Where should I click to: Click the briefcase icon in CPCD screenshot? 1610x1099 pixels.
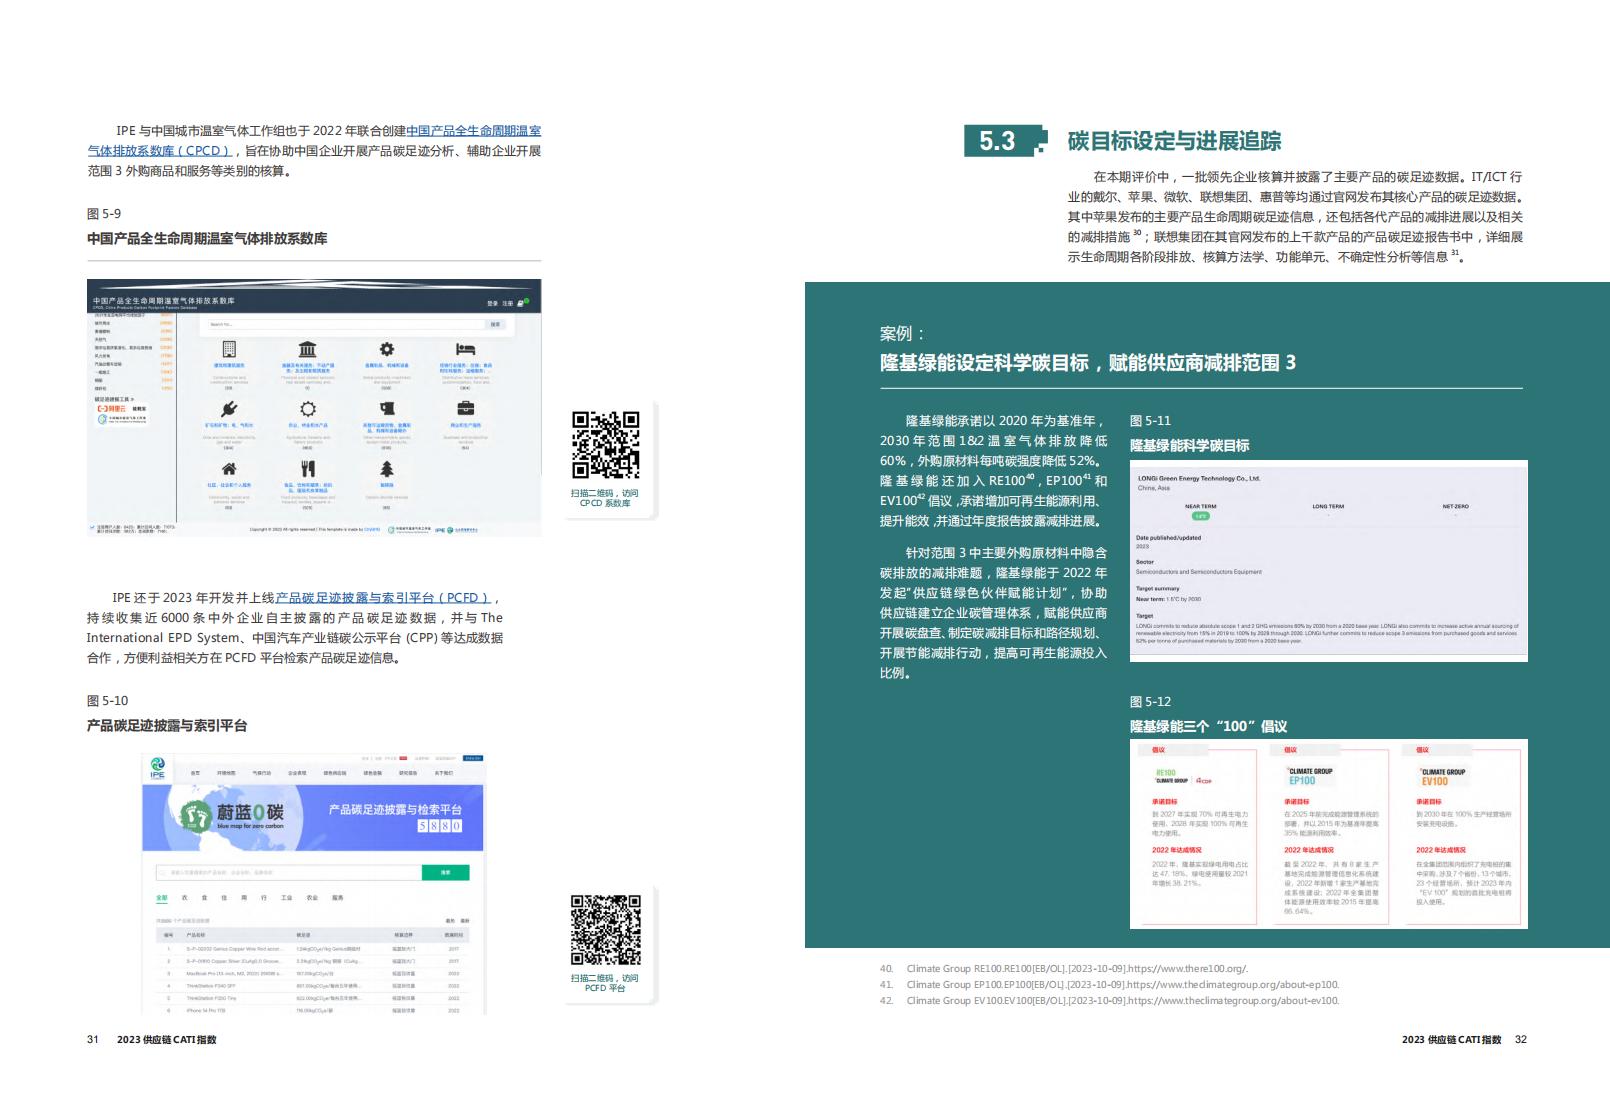click(x=465, y=408)
